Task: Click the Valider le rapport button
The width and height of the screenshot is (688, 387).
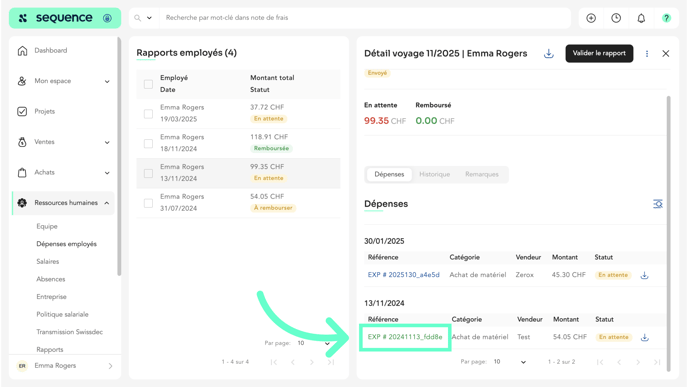Action: pyautogui.click(x=599, y=54)
